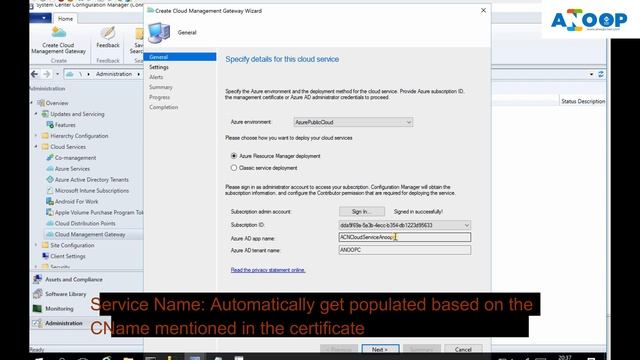Open the Home ribbon tab
The image size is (640, 360).
pyautogui.click(x=65, y=19)
